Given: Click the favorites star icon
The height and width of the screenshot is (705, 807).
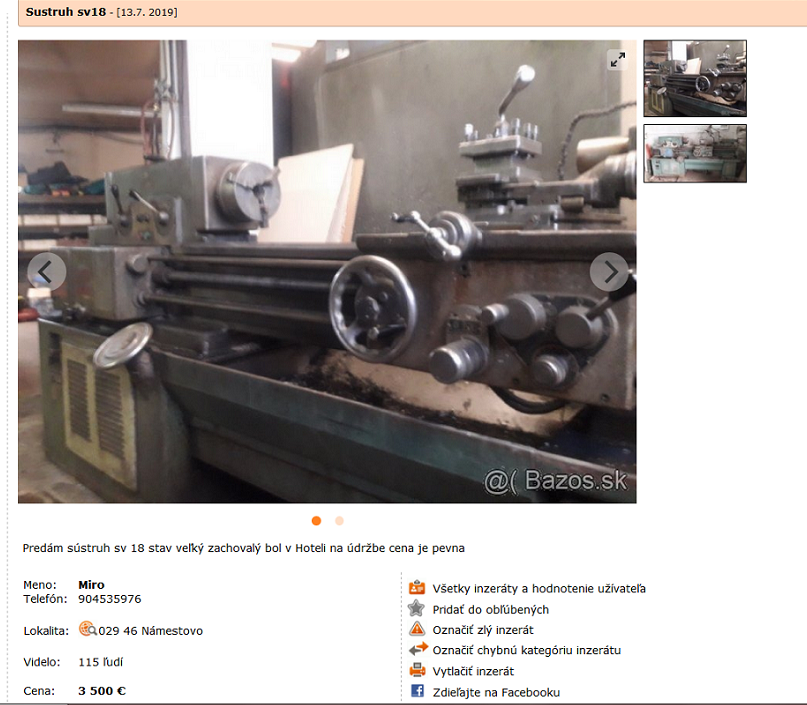Looking at the screenshot, I should tap(417, 609).
